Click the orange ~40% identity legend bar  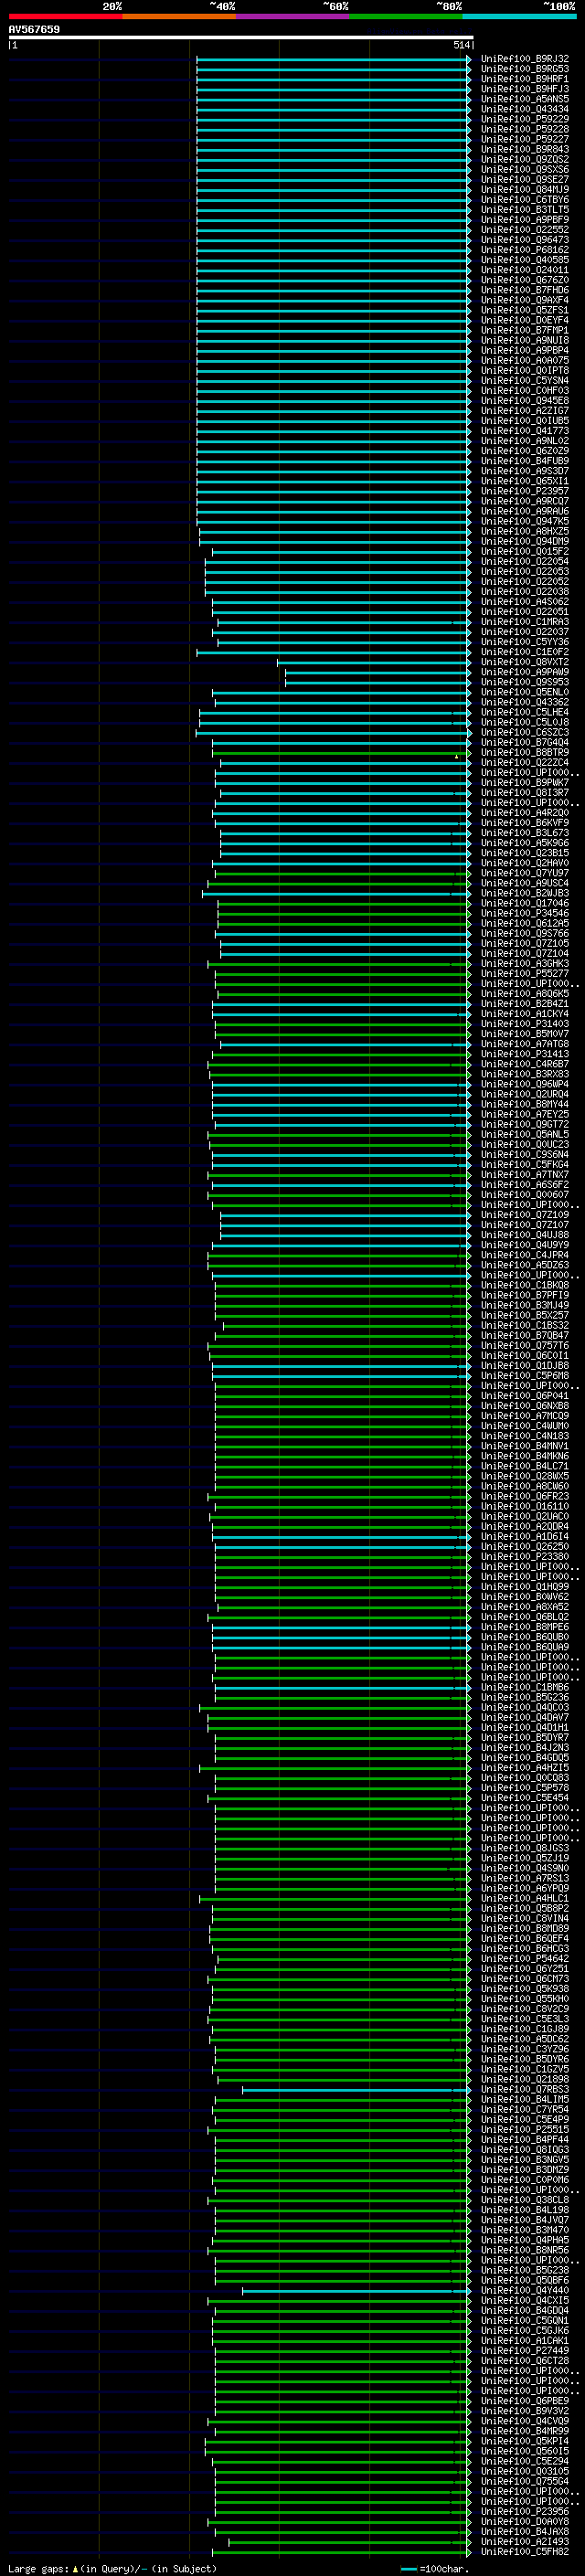(x=179, y=16)
